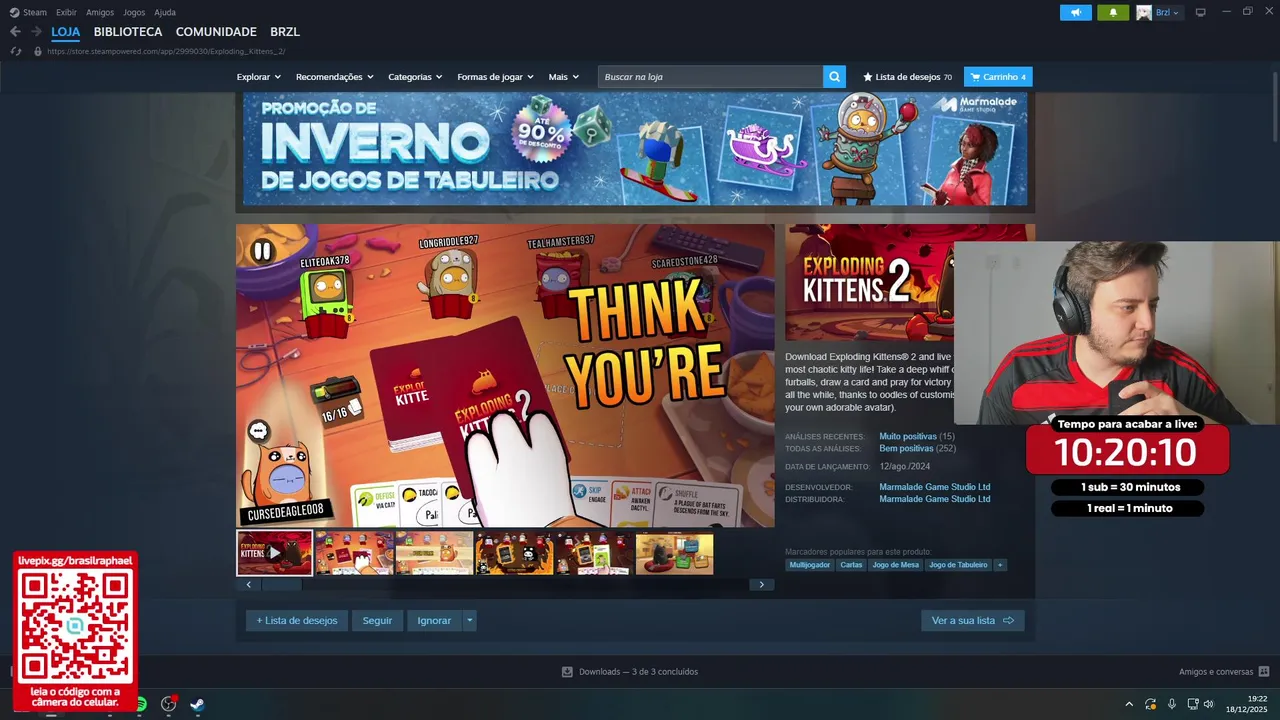Select the third screenshot thumbnail

pos(435,553)
